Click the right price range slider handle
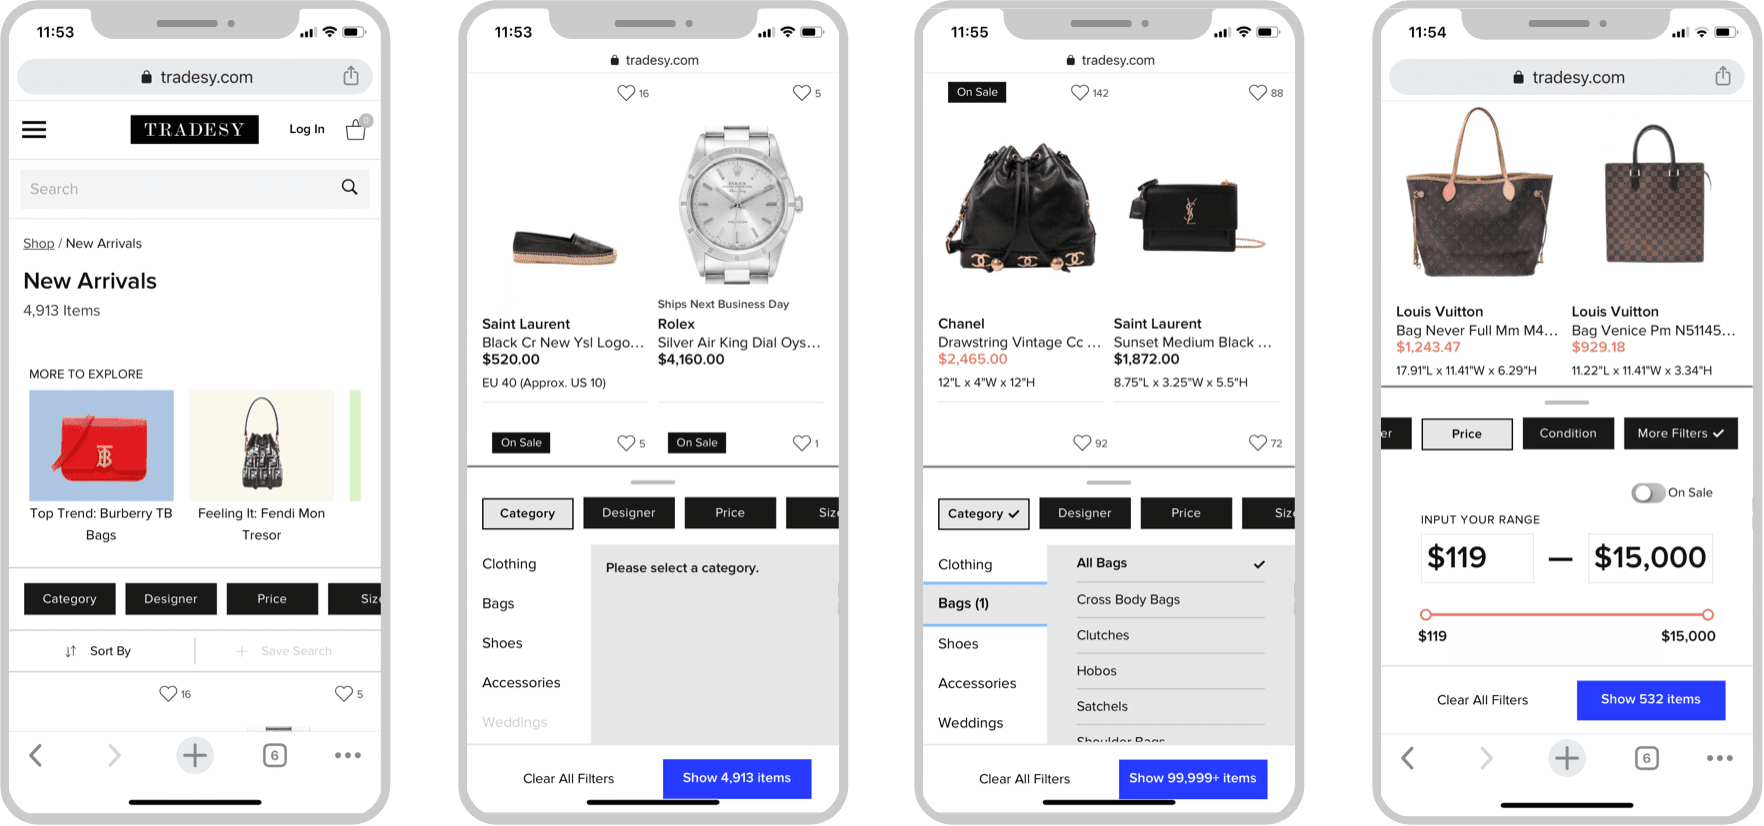Viewport: 1764px width, 826px height. tap(1708, 614)
